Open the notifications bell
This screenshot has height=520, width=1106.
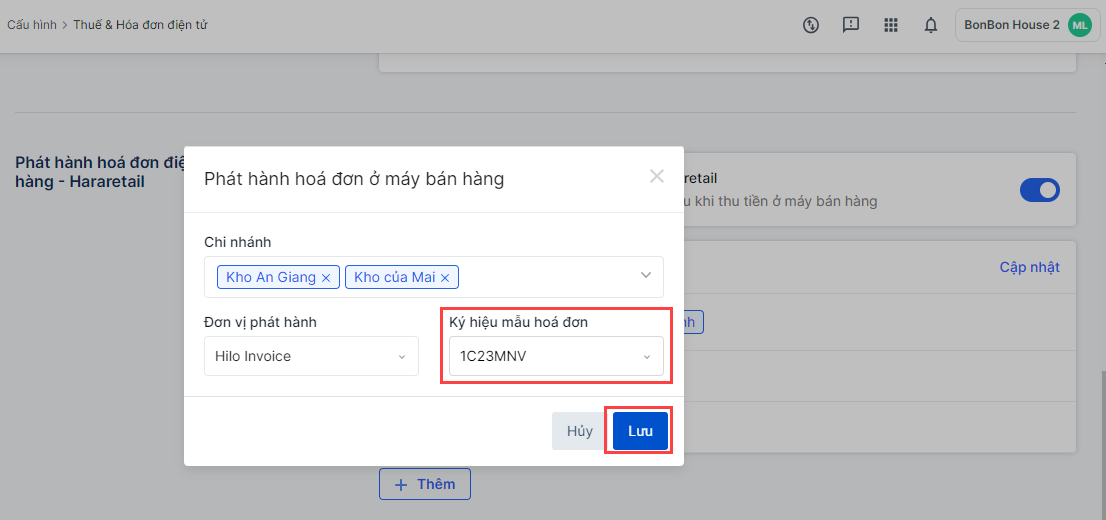[x=931, y=25]
